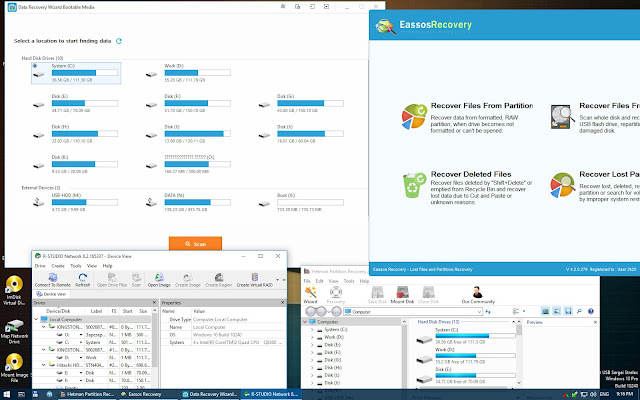The image size is (640, 400).
Task: Collapse the first KINGSTON drive node
Action: pos(44,327)
